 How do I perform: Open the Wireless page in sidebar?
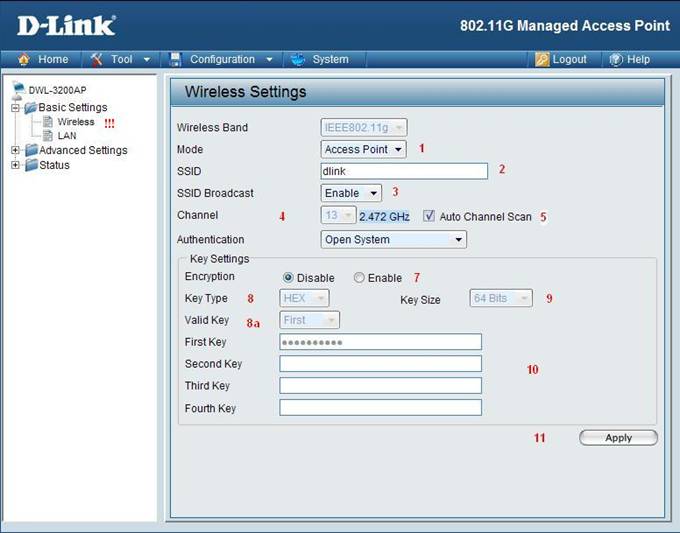point(75,122)
